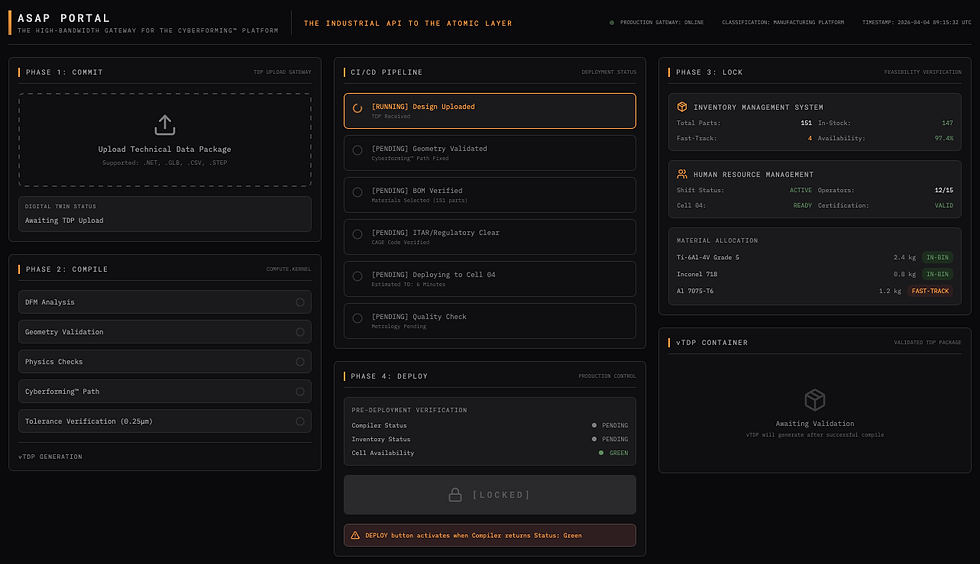Screen dimensions: 980x564
Task: Toggle the Cyberforming Path status circle
Action: coord(300,391)
